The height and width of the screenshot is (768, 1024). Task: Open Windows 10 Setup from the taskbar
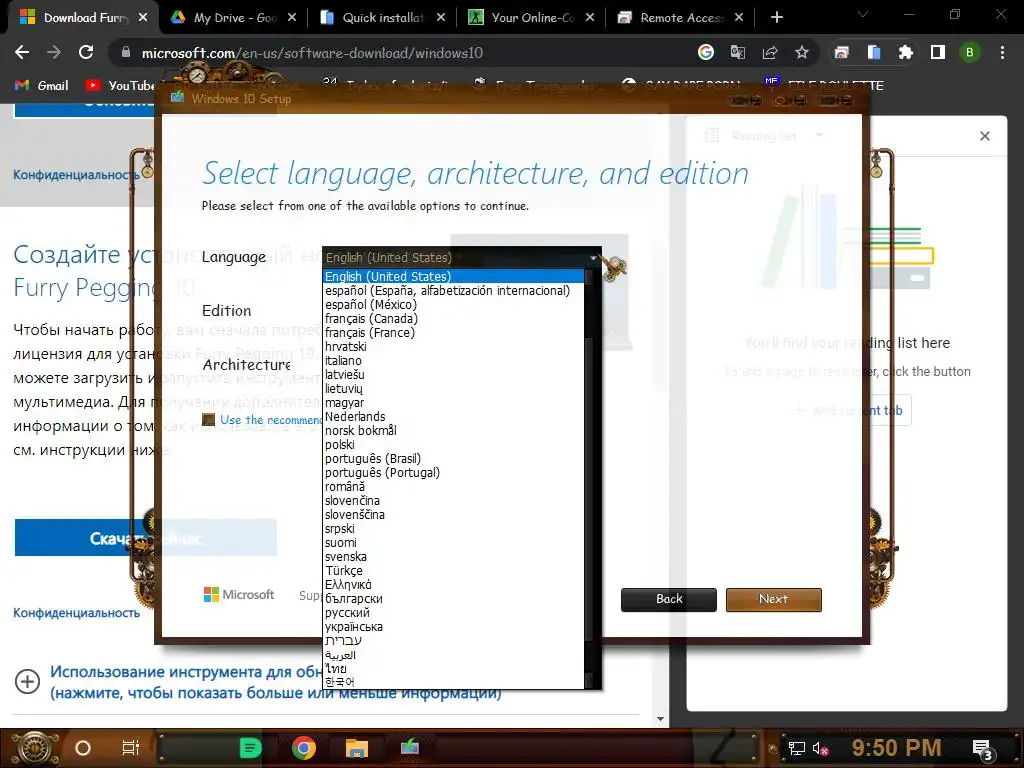click(409, 747)
